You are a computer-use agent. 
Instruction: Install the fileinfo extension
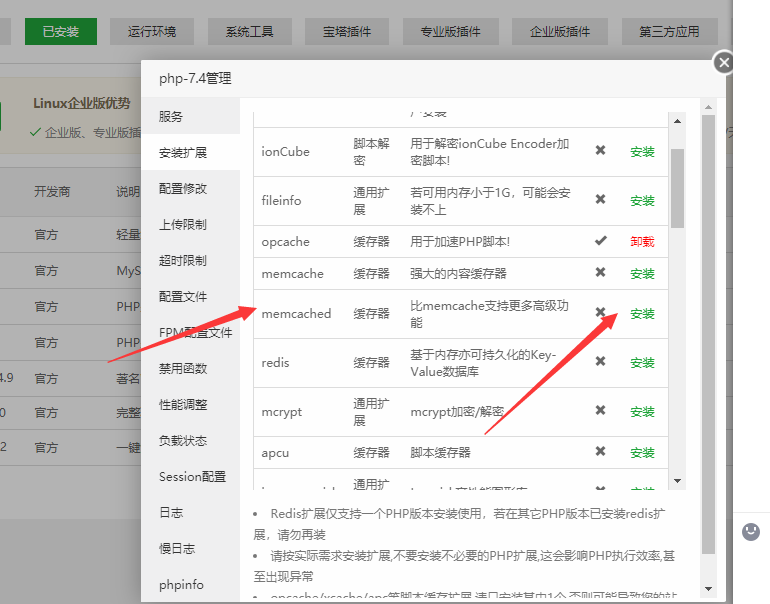[x=642, y=201]
